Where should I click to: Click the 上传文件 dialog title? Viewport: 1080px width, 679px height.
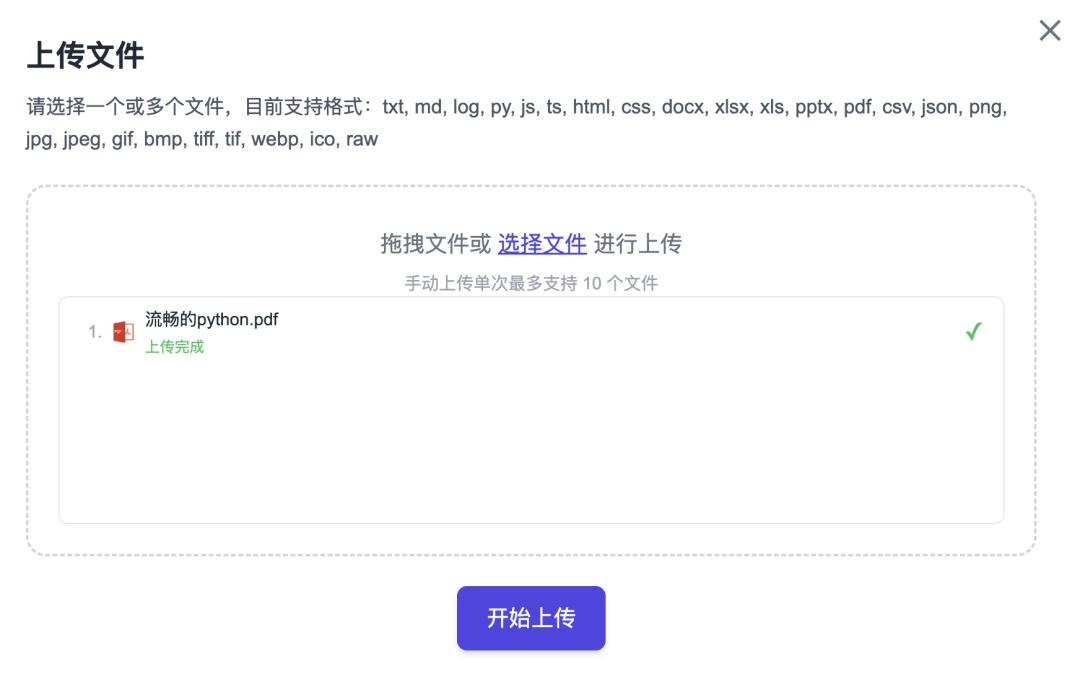(x=85, y=55)
